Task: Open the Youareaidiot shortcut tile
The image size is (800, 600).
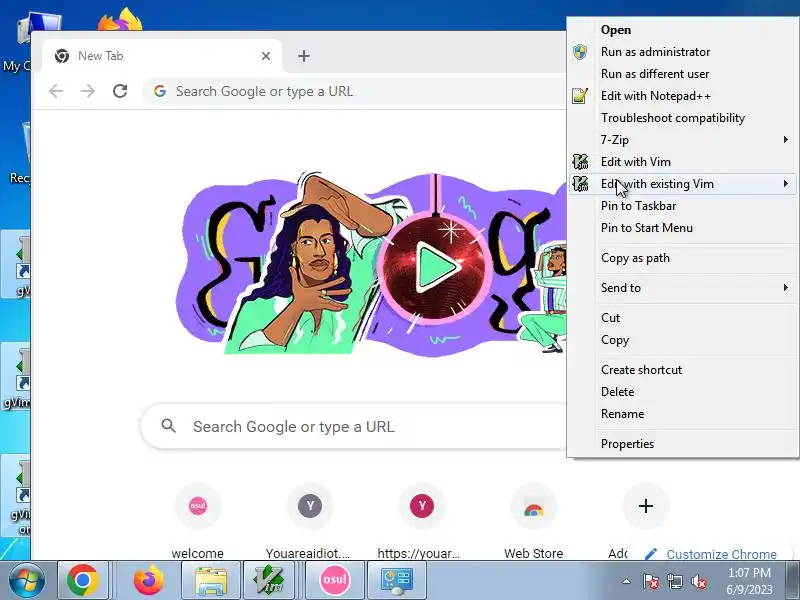Action: point(309,521)
